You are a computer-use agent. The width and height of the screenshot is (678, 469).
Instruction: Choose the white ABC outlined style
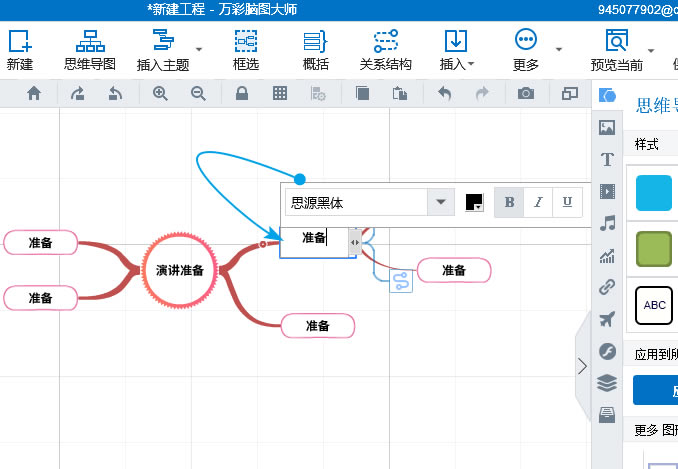[654, 305]
